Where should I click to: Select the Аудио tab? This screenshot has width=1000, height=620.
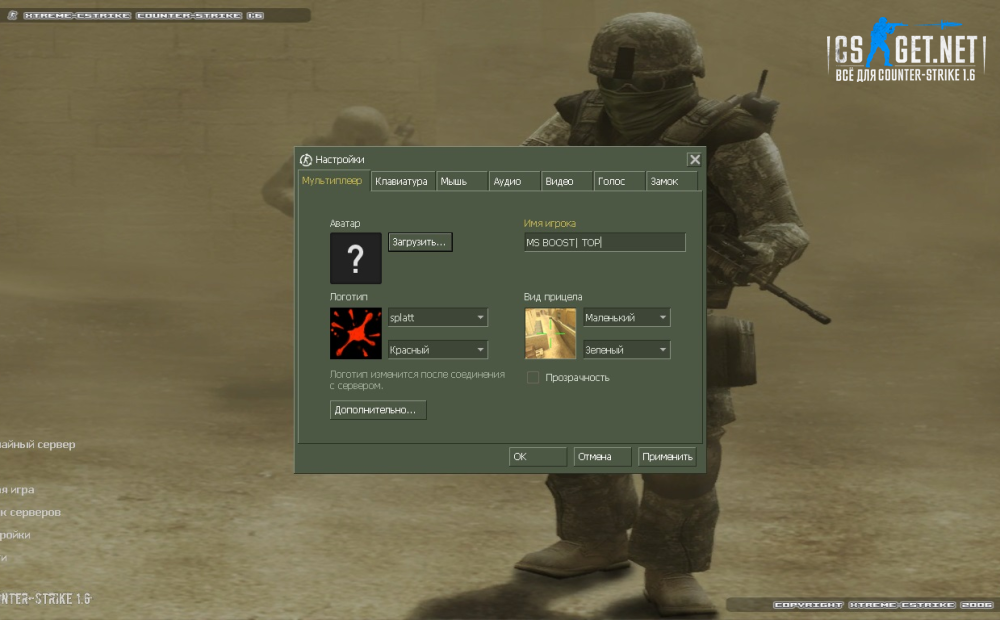click(x=515, y=181)
